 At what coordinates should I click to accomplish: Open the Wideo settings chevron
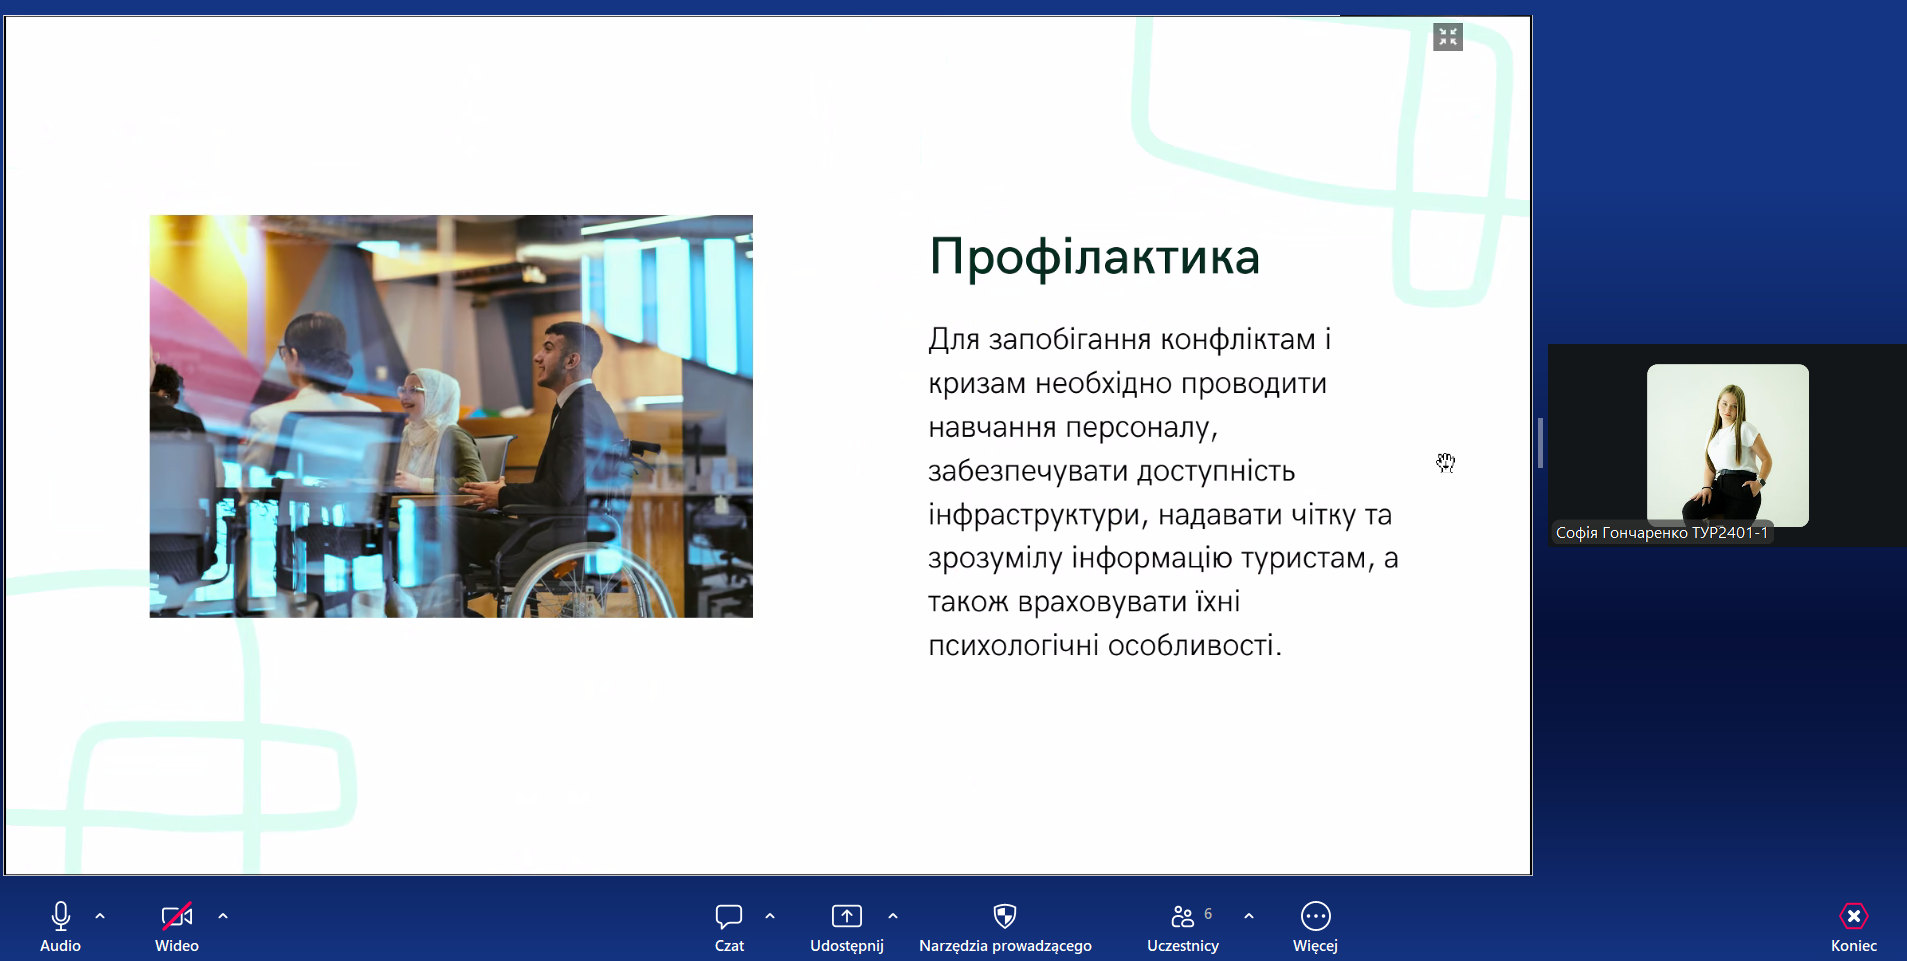[x=223, y=916]
